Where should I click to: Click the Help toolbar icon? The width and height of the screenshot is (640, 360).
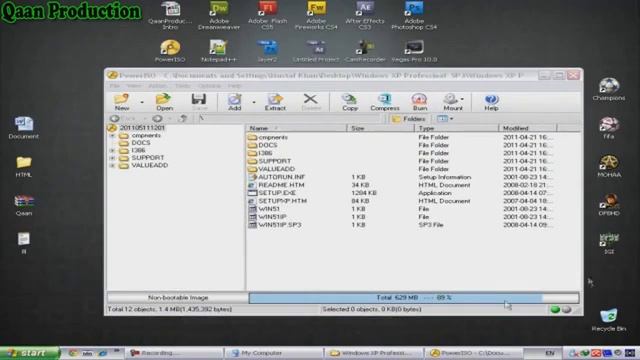pyautogui.click(x=491, y=102)
